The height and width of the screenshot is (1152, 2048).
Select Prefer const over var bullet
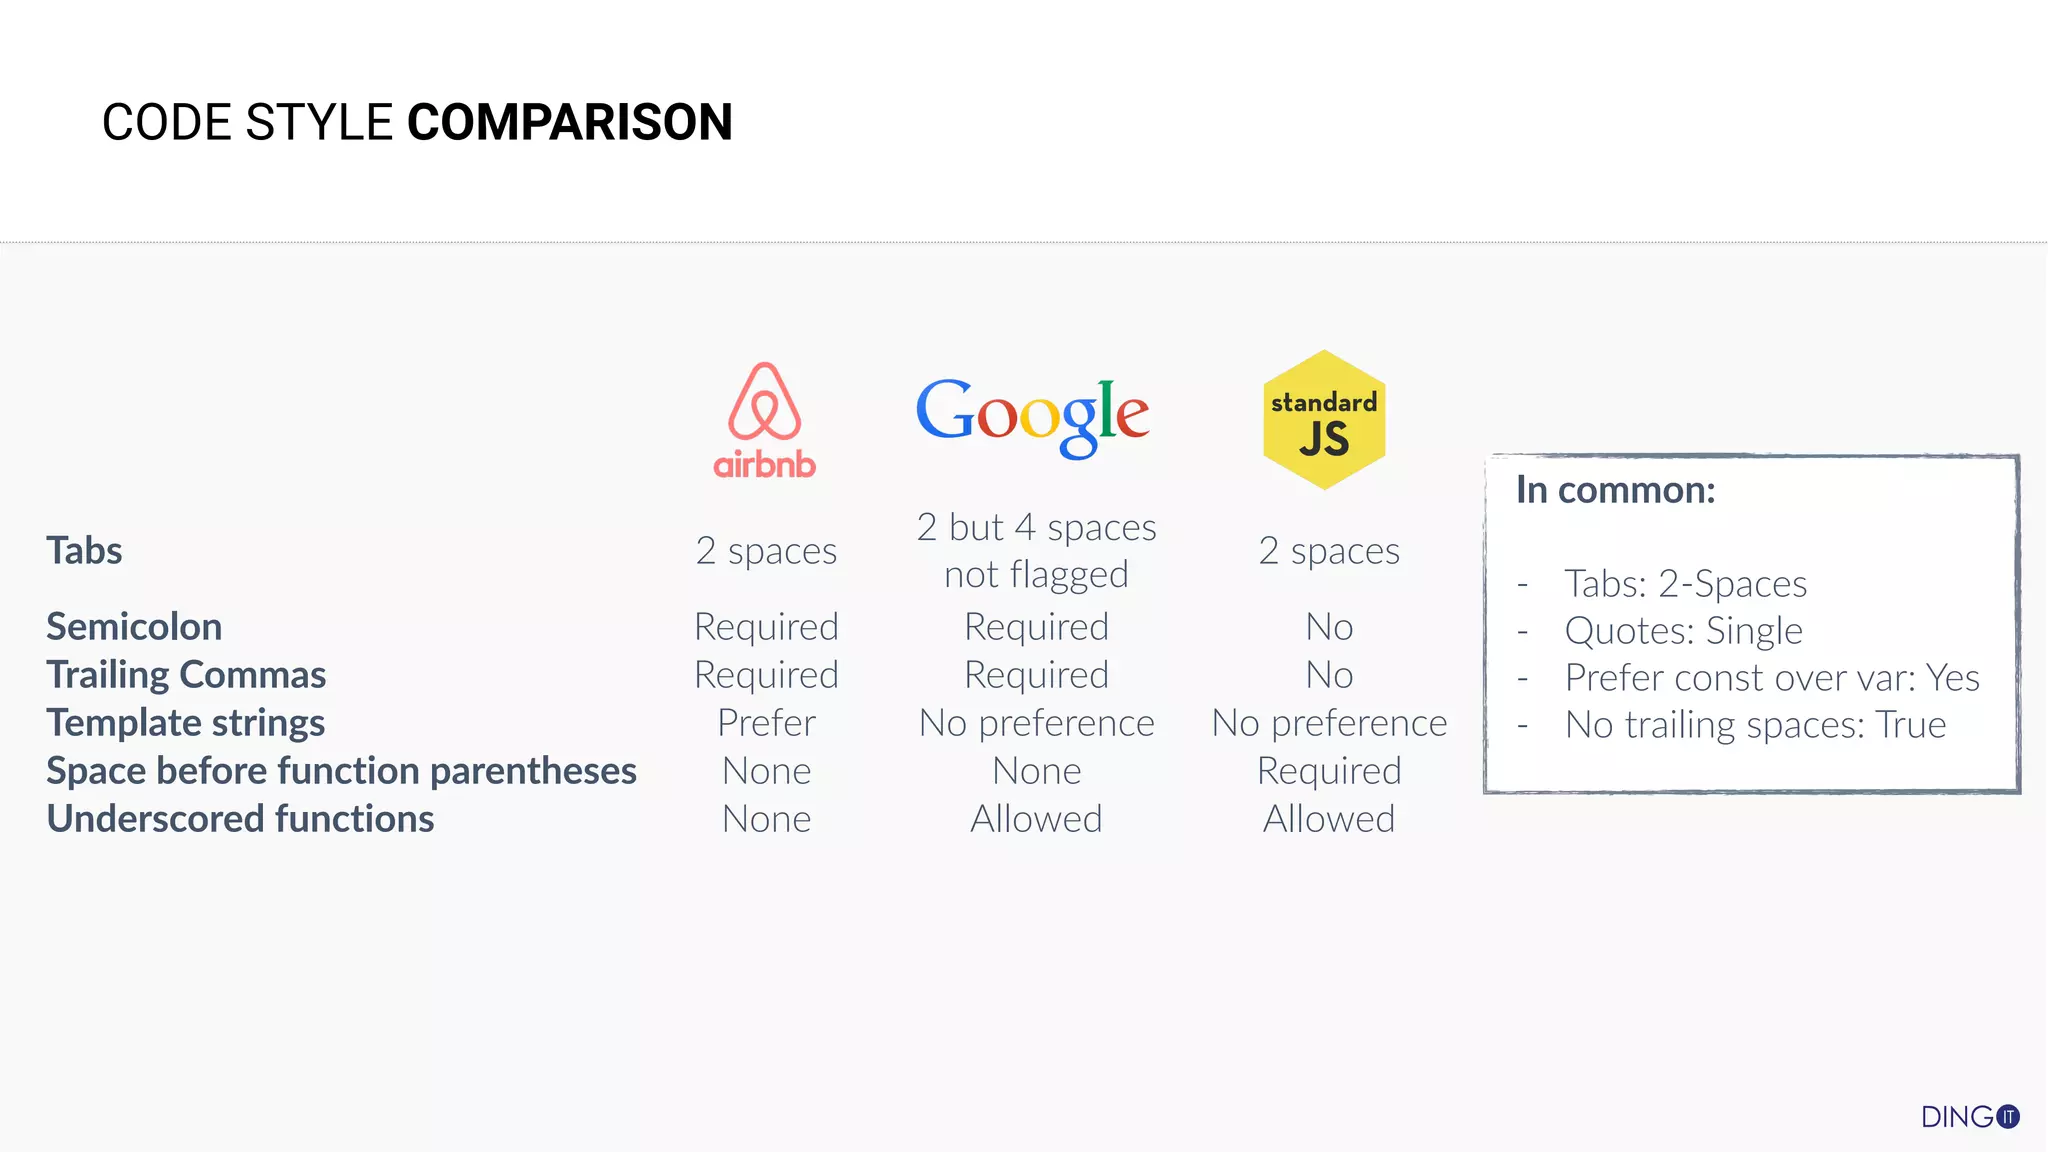1772,678
